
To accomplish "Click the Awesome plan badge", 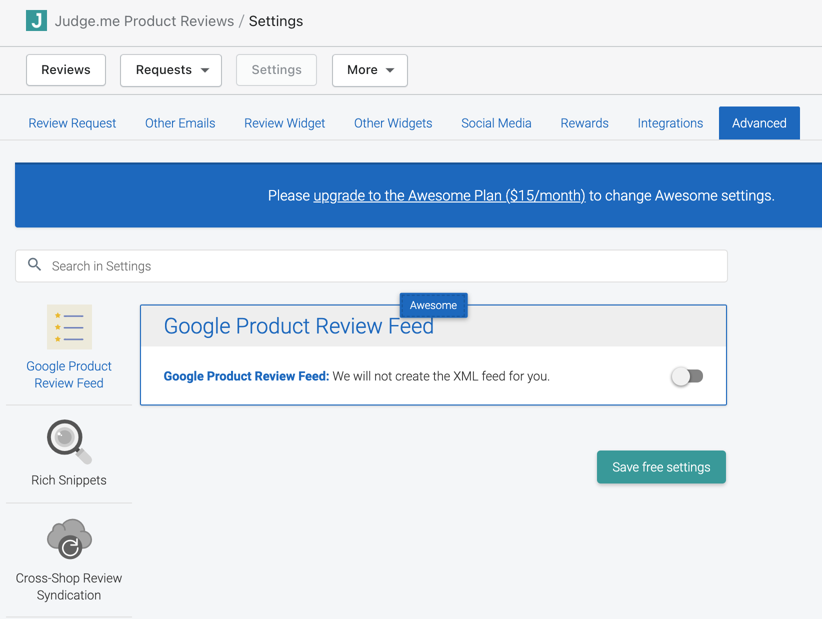I will 434,305.
